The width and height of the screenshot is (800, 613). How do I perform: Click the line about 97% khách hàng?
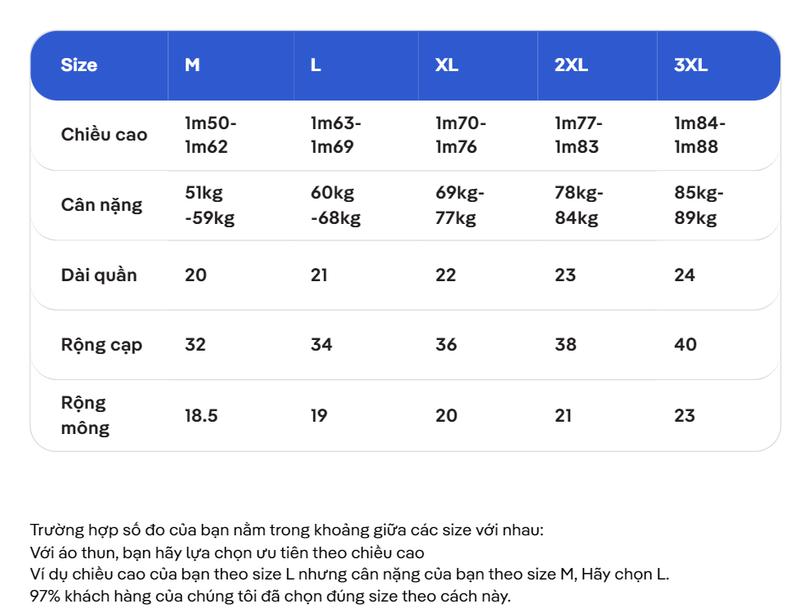coord(270,596)
